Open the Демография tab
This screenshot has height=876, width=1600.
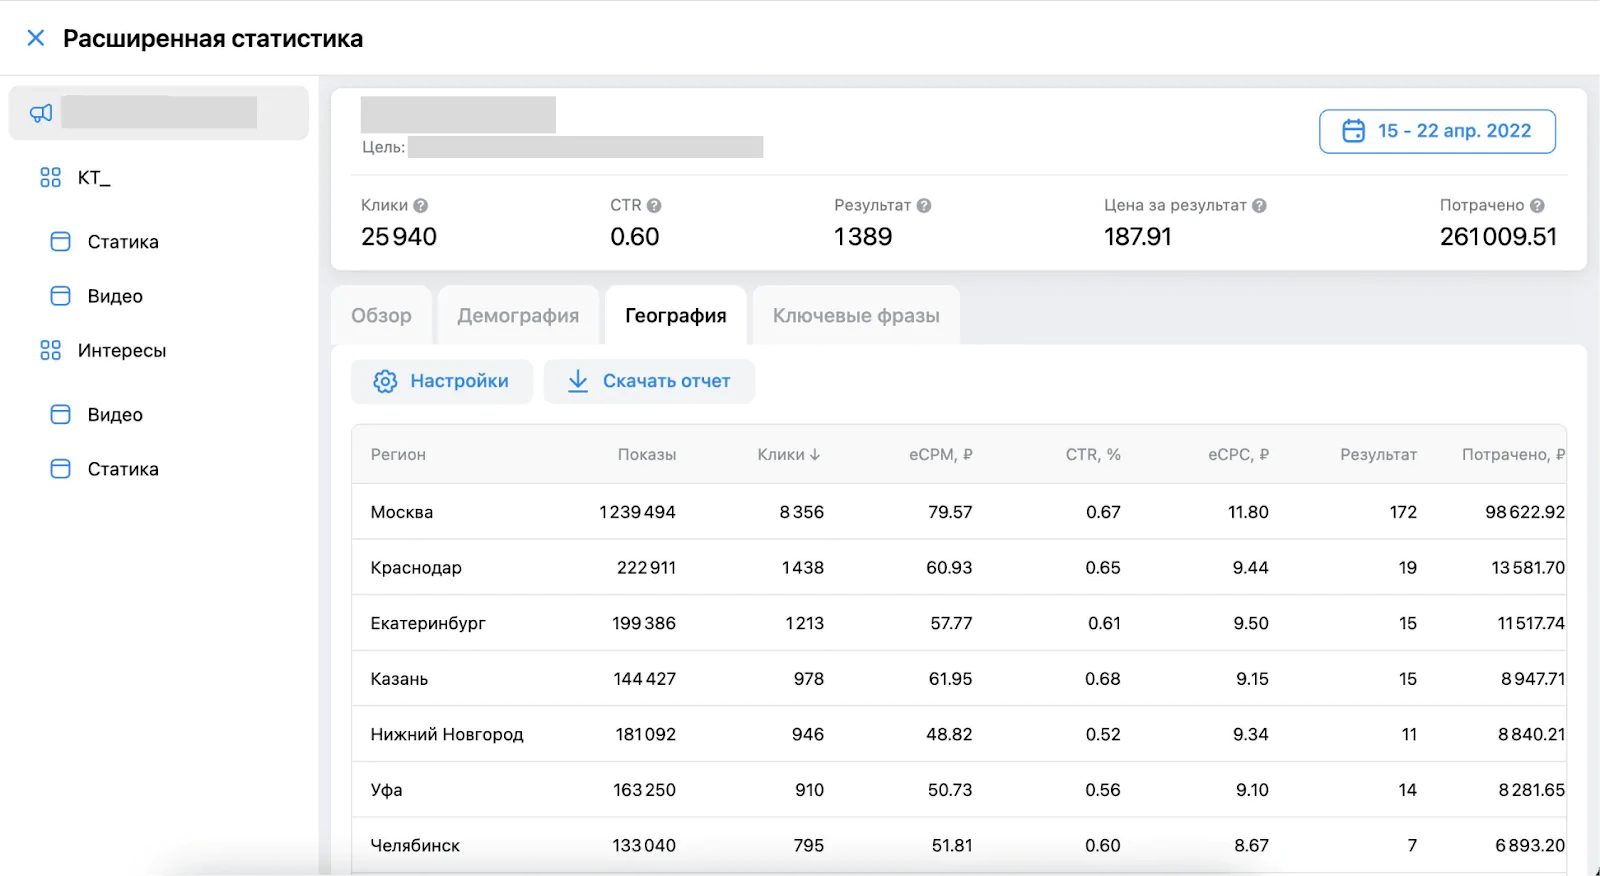pos(518,316)
